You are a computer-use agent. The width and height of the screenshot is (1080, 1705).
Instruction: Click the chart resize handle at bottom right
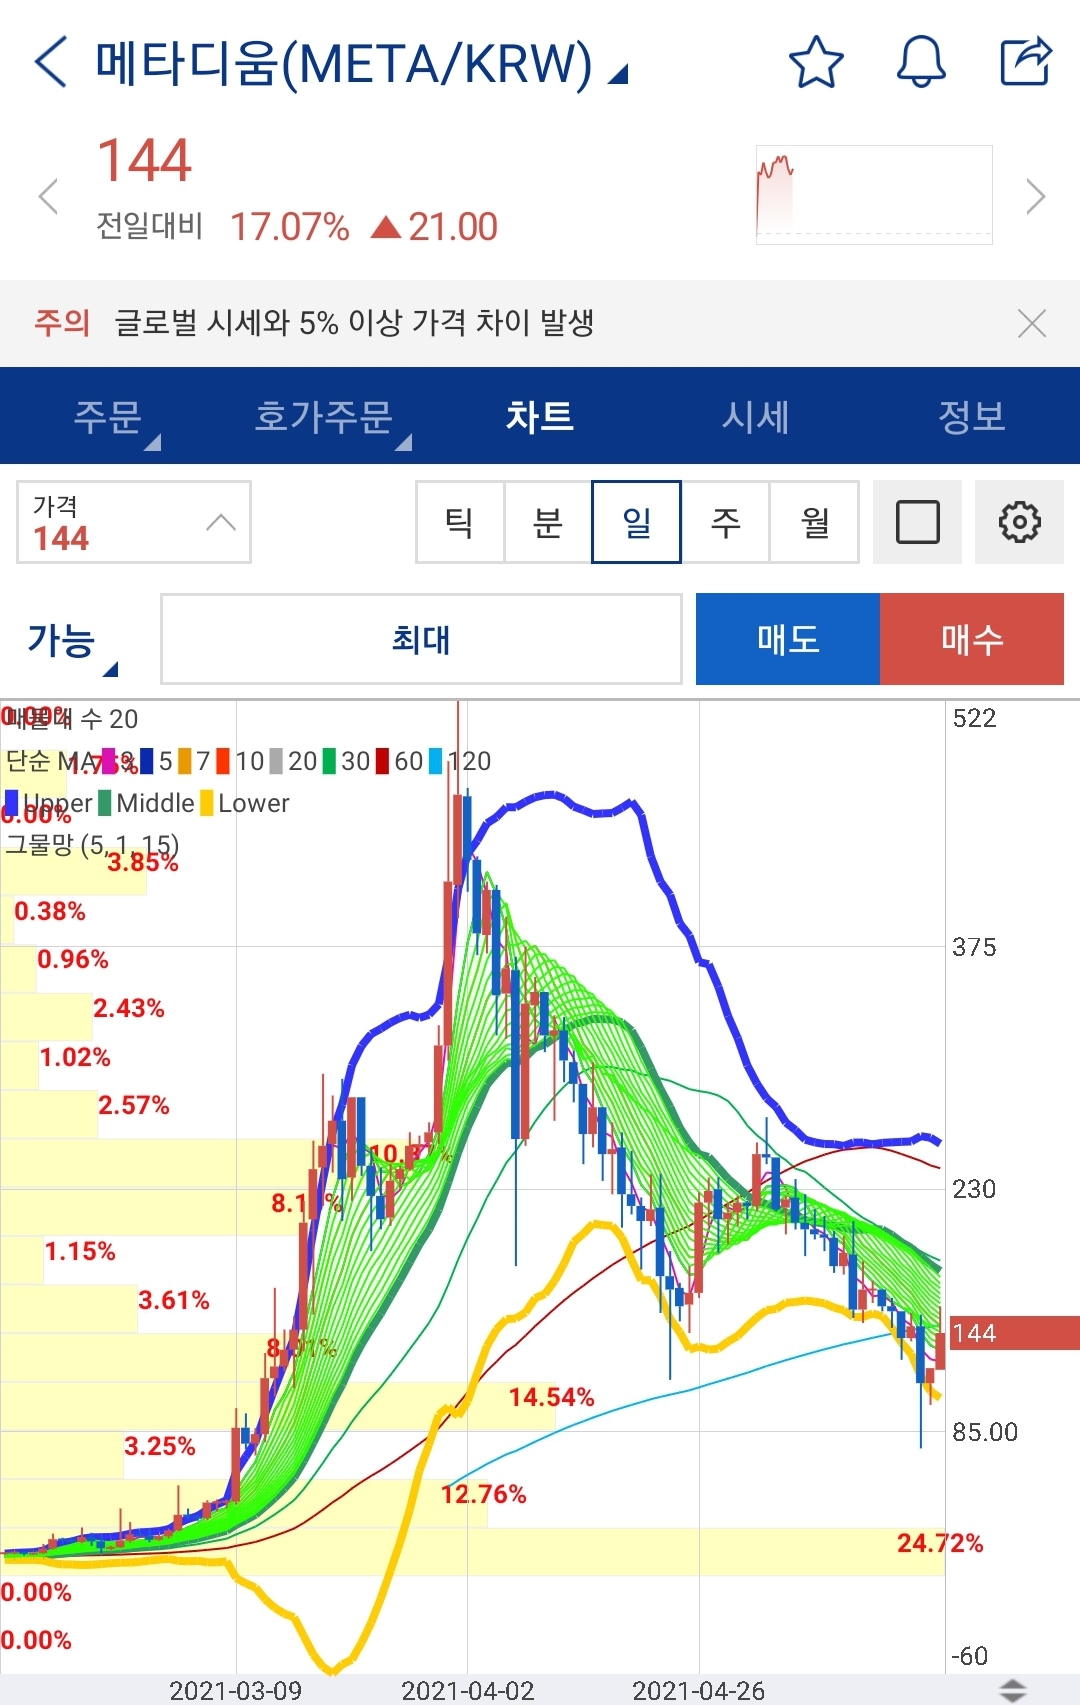tap(1013, 1690)
